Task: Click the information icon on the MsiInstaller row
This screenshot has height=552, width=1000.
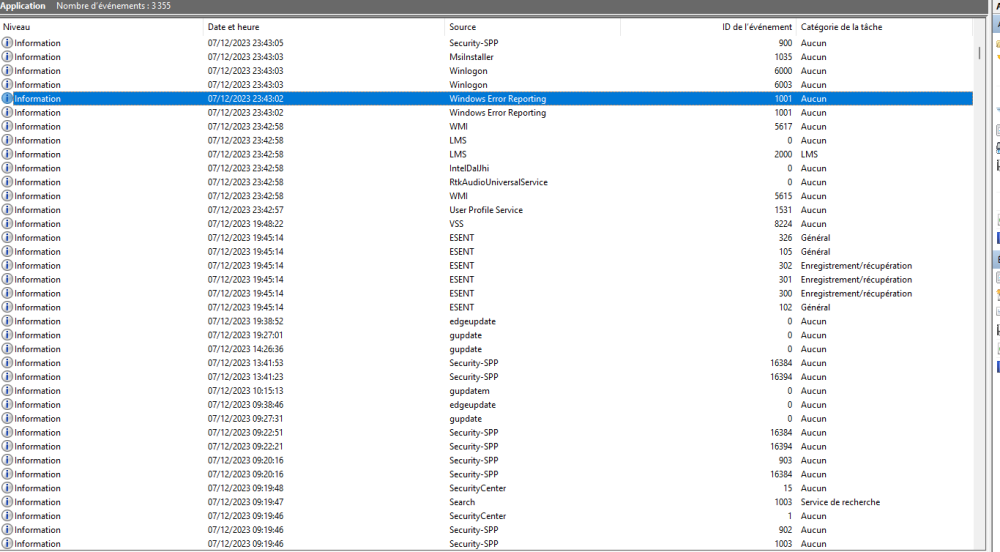Action: pyautogui.click(x=7, y=57)
